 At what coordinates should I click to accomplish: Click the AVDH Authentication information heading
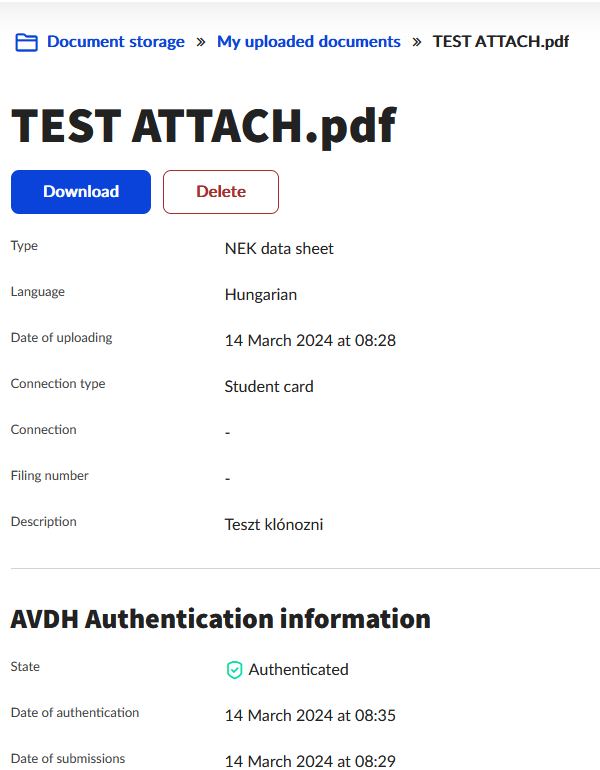point(220,619)
